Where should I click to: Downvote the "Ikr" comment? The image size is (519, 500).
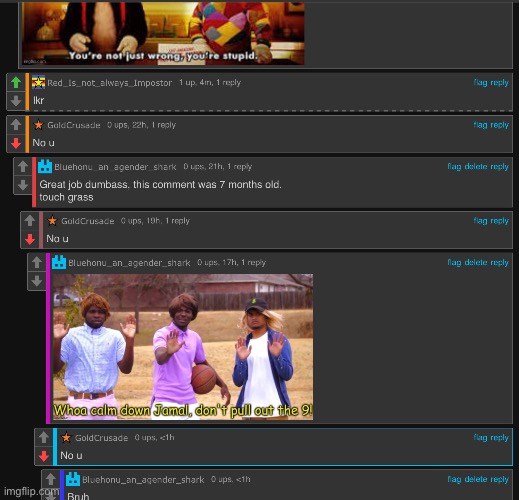[16, 101]
